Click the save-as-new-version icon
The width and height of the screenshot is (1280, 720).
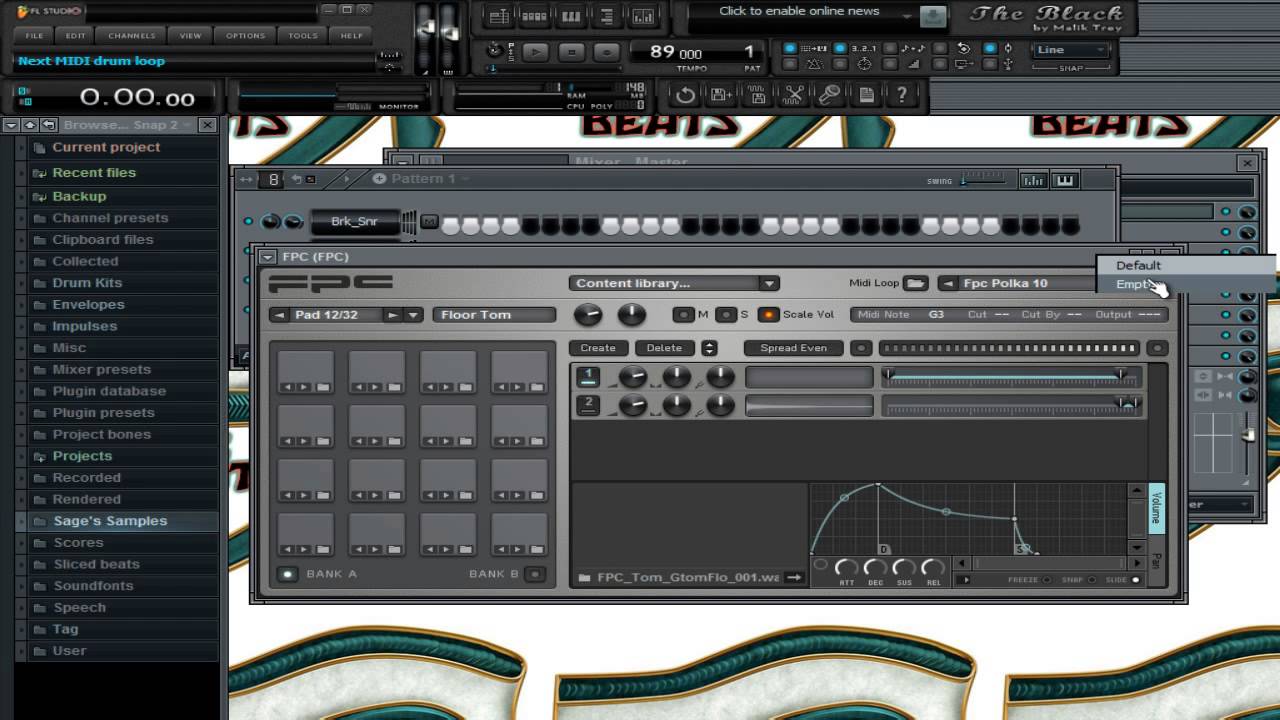tap(721, 95)
